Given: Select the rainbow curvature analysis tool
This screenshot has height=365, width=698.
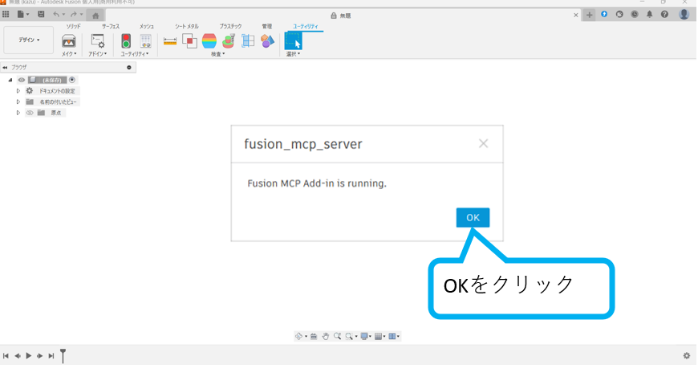Looking at the screenshot, I should (x=209, y=41).
